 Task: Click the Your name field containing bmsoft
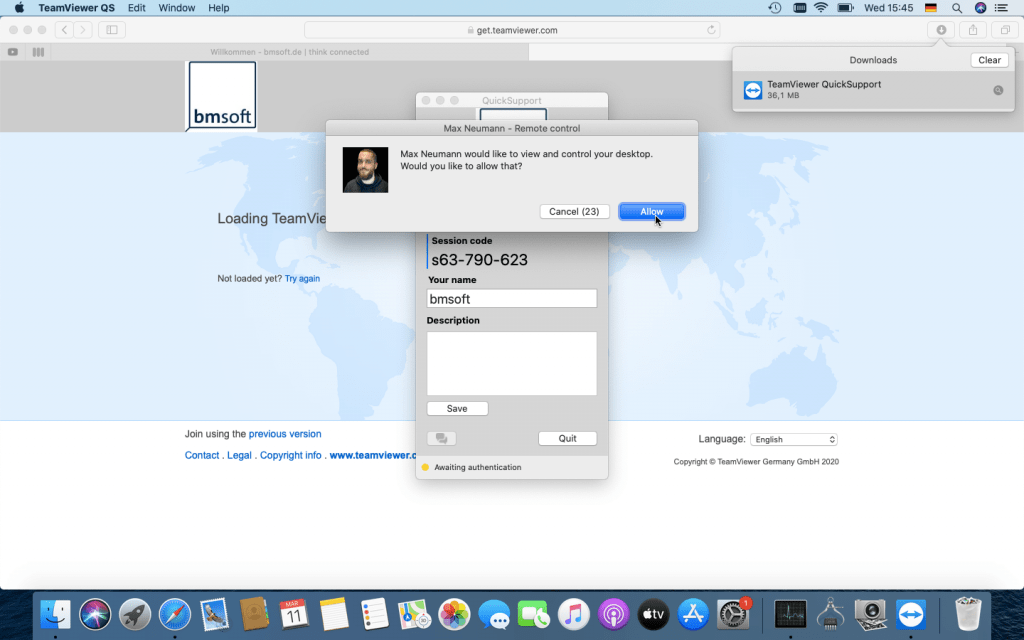click(x=511, y=298)
